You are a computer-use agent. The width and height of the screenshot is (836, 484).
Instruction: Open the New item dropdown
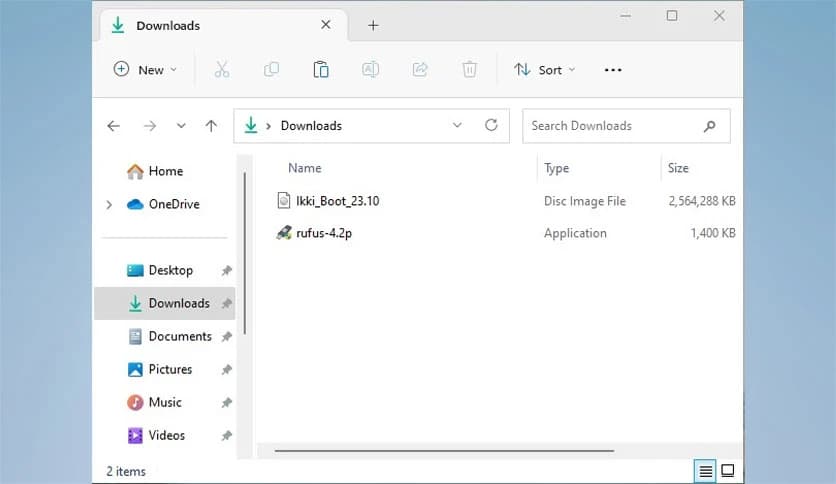point(144,70)
